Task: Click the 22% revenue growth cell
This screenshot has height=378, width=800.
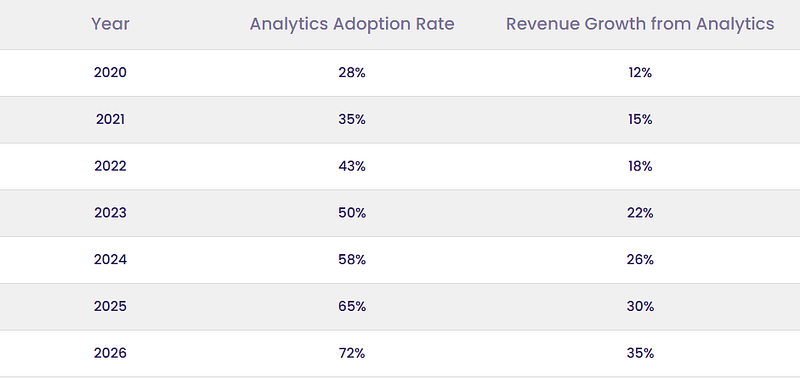Action: coord(640,213)
